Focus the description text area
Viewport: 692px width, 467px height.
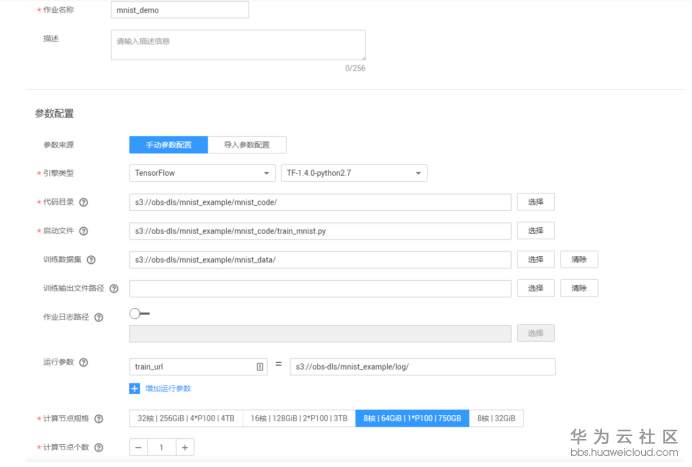coord(238,45)
